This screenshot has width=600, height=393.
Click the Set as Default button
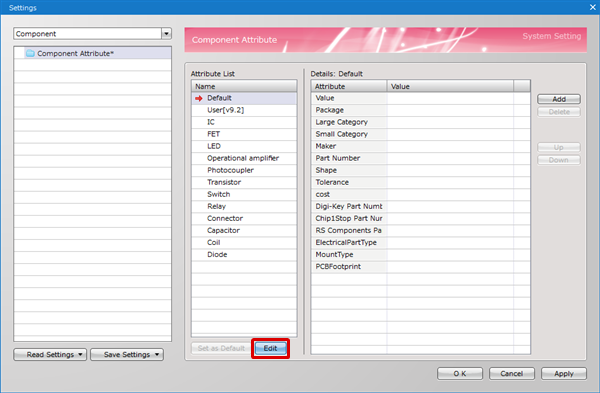point(221,348)
